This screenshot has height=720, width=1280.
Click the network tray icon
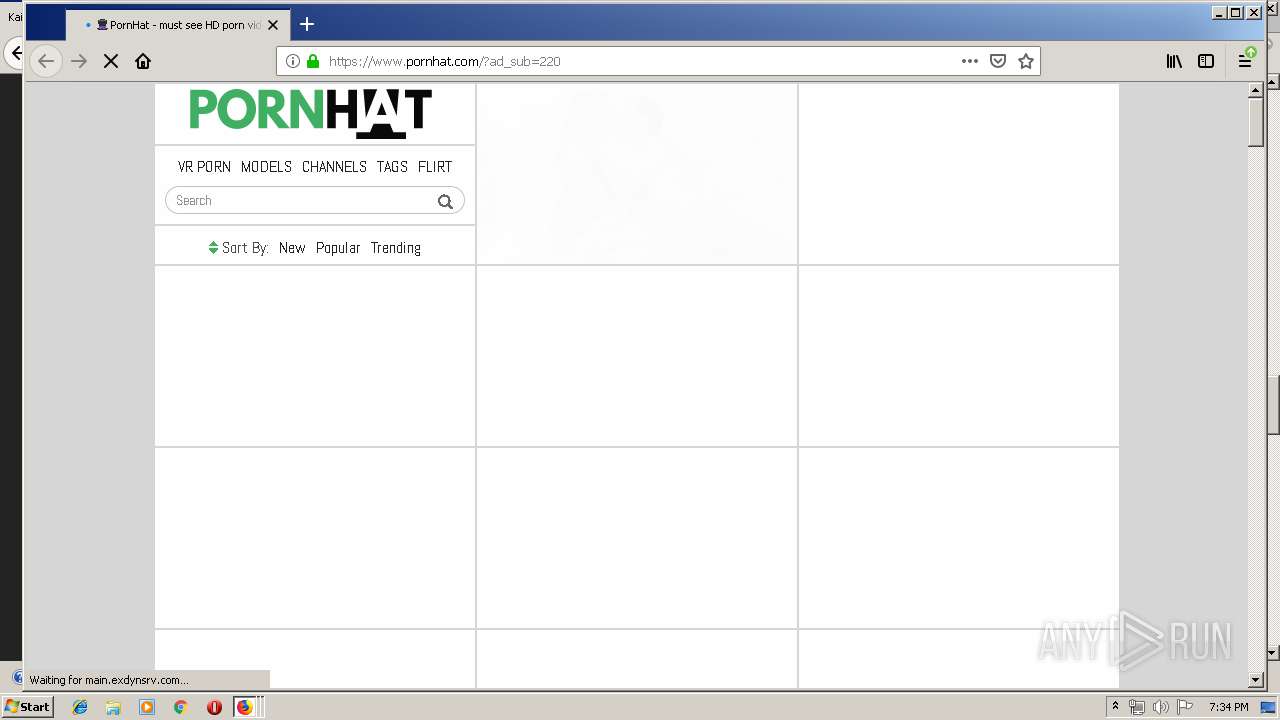pyautogui.click(x=1137, y=707)
